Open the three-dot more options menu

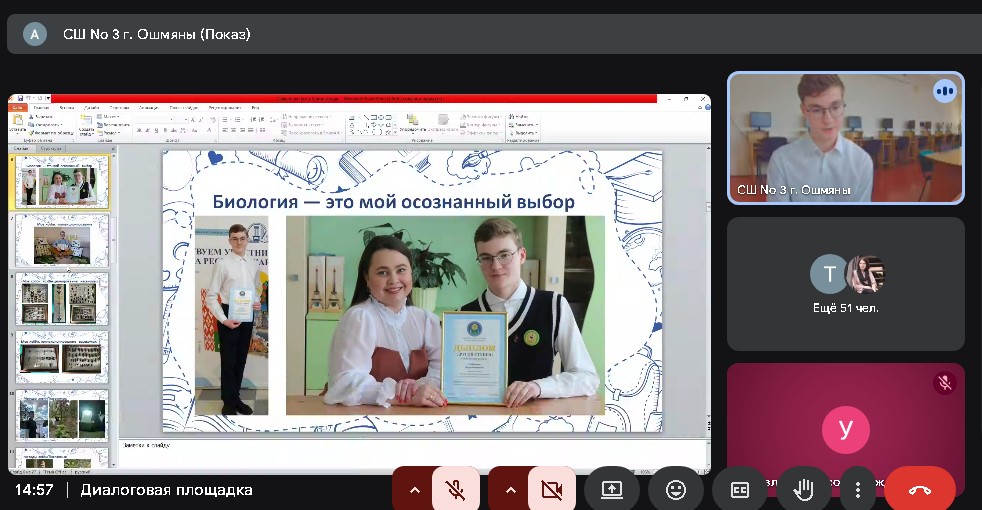(857, 490)
